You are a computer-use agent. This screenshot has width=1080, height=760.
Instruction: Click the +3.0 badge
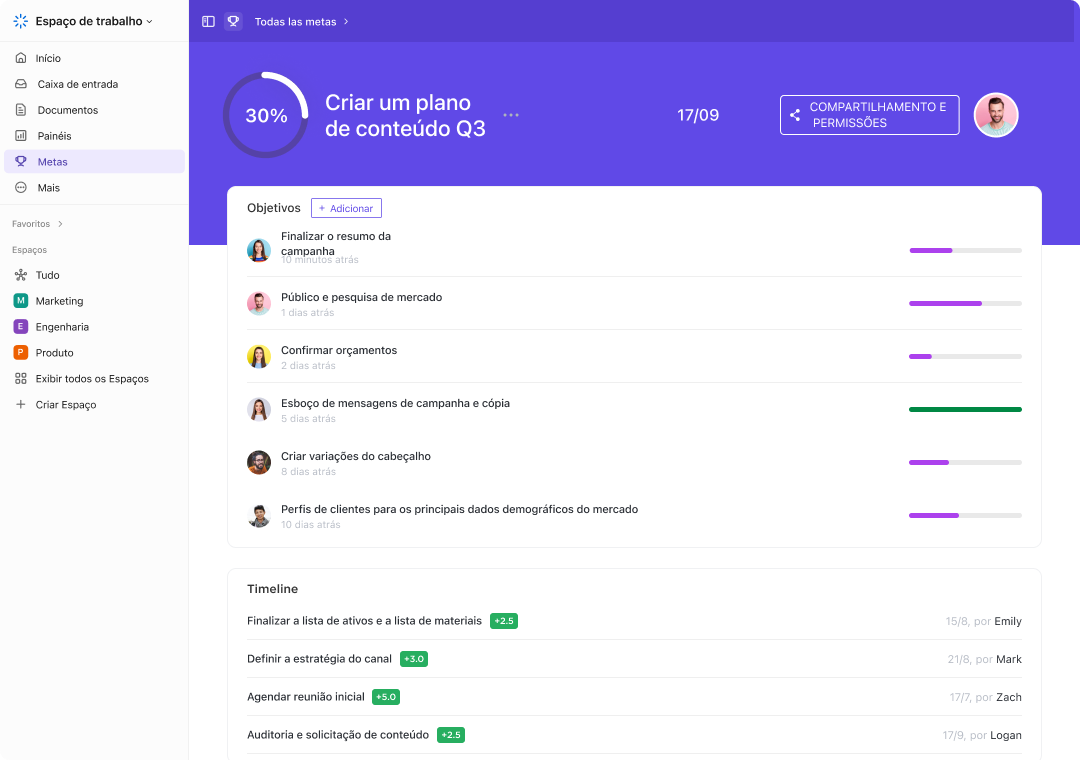pyautogui.click(x=414, y=659)
